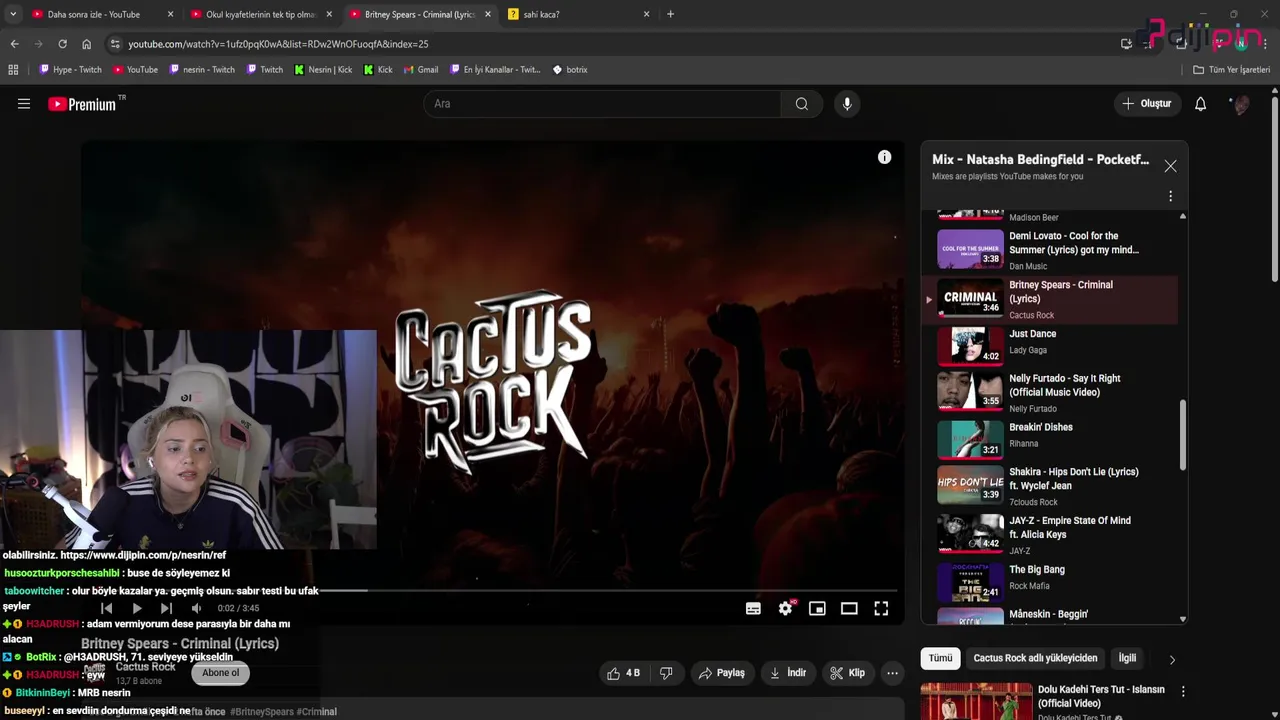The height and width of the screenshot is (720, 1280).
Task: Show video info card icon
Action: tap(884, 157)
